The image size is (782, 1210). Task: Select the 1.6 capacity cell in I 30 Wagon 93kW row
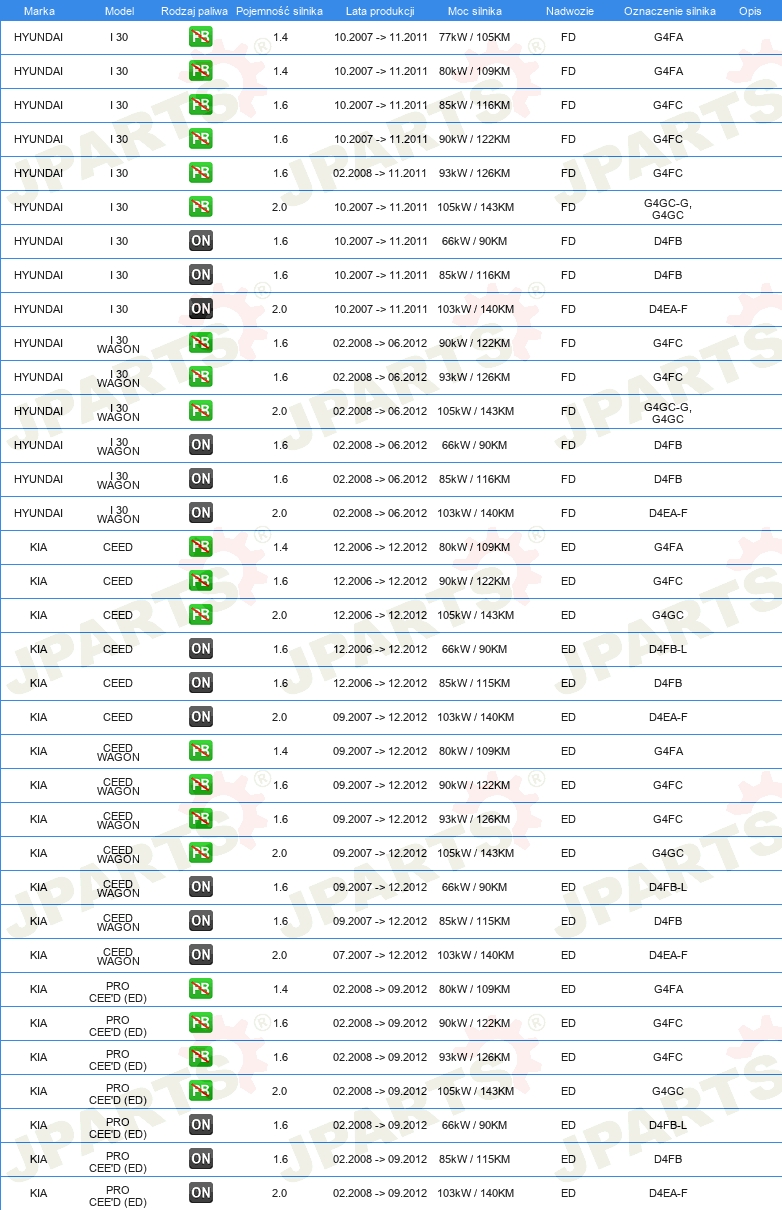point(280,378)
